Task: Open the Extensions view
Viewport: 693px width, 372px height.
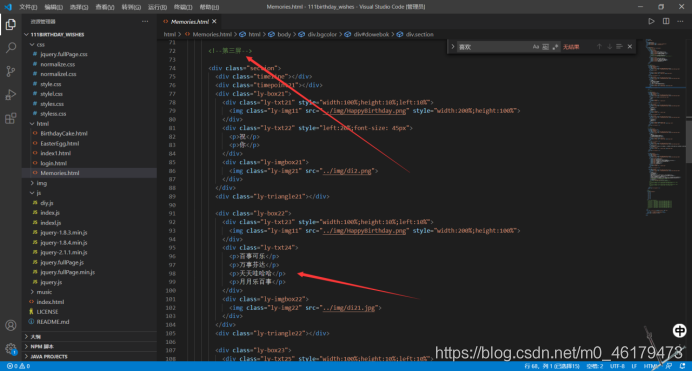Action: point(11,118)
